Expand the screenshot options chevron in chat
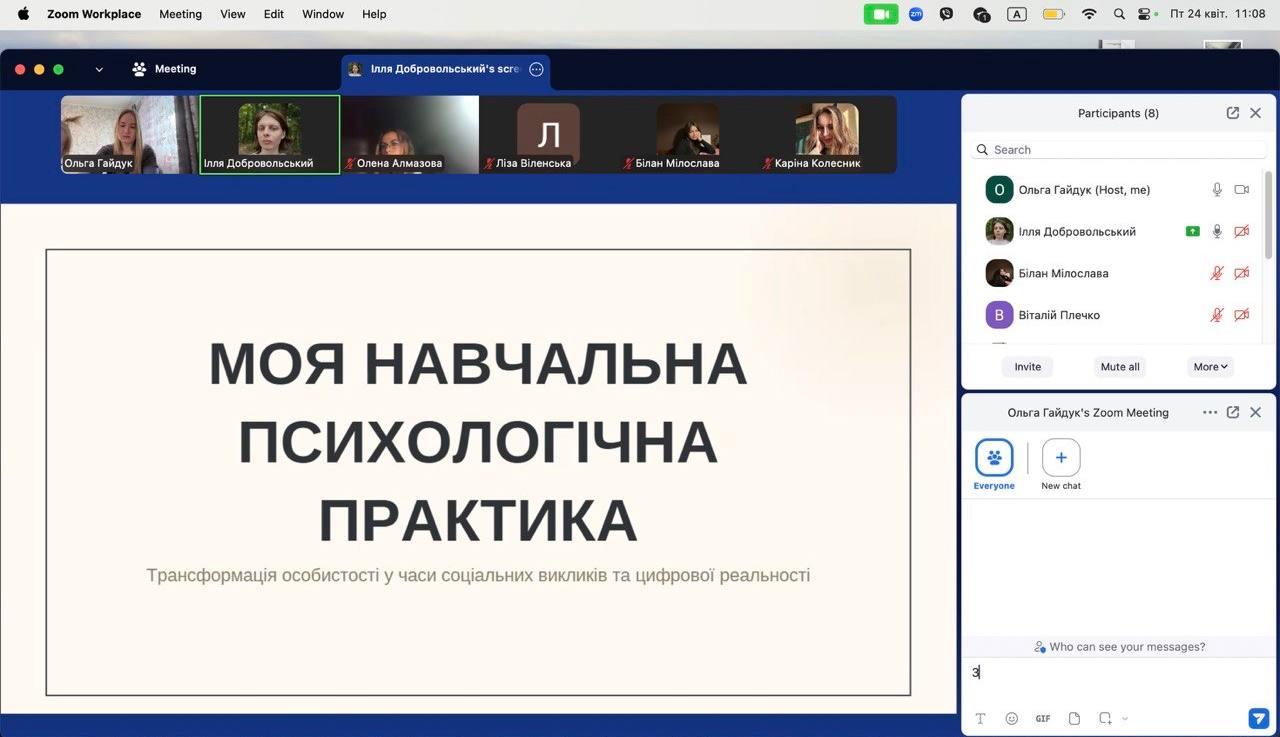1280x737 pixels. tap(1125, 718)
